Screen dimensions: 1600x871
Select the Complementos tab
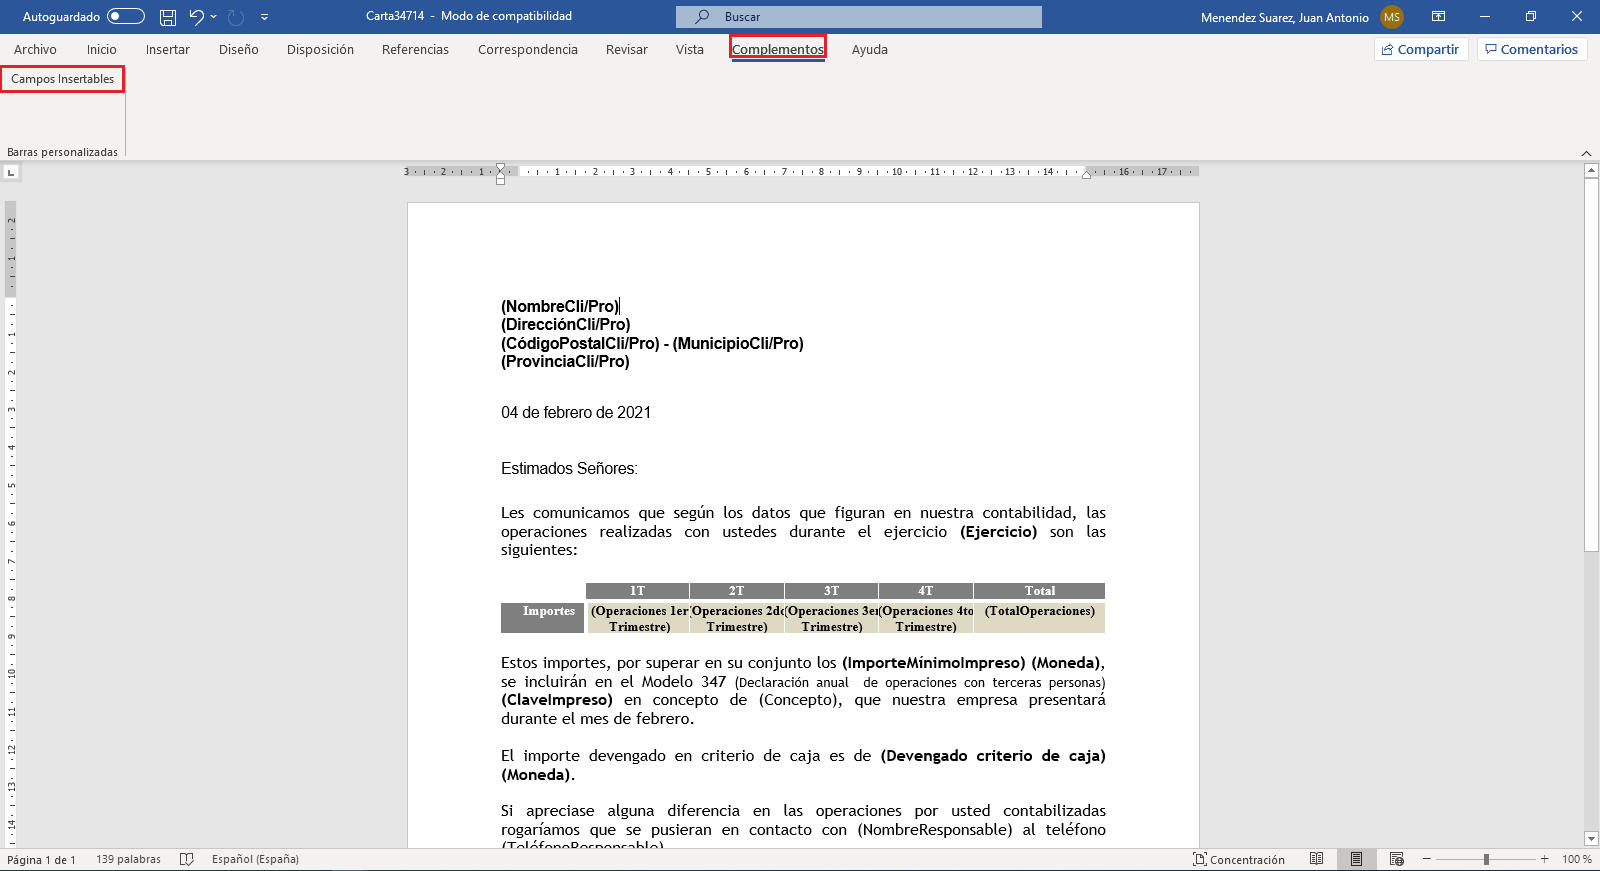click(x=777, y=49)
